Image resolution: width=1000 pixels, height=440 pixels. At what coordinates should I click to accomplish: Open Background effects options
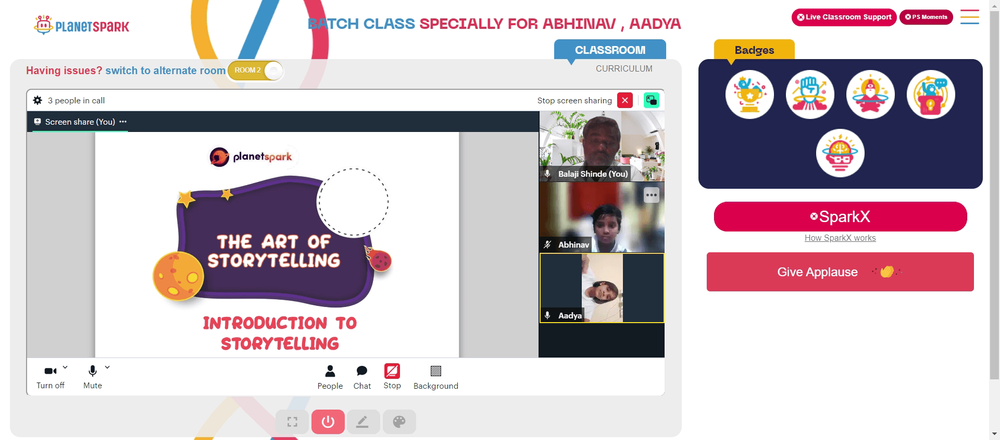tap(436, 377)
